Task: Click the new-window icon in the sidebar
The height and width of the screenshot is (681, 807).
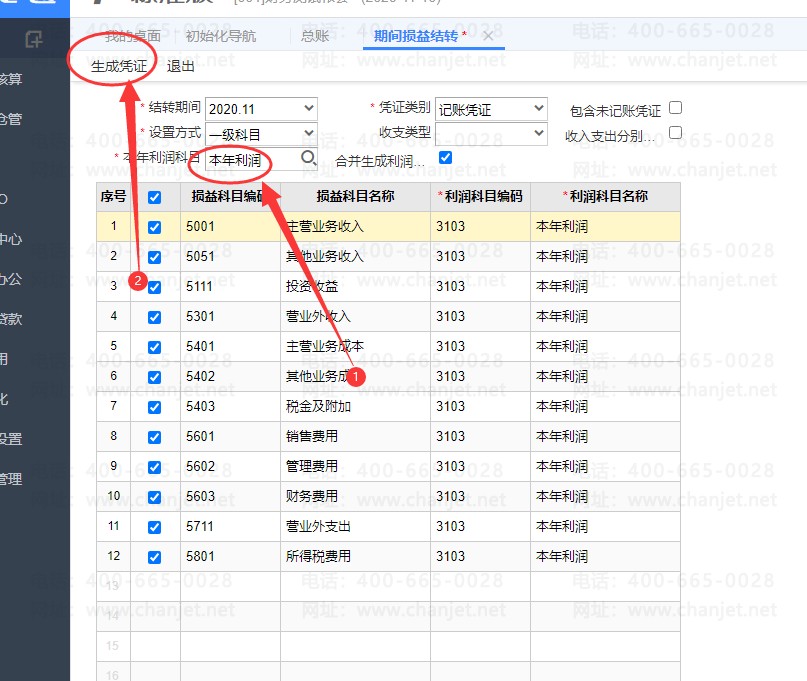Action: click(34, 39)
